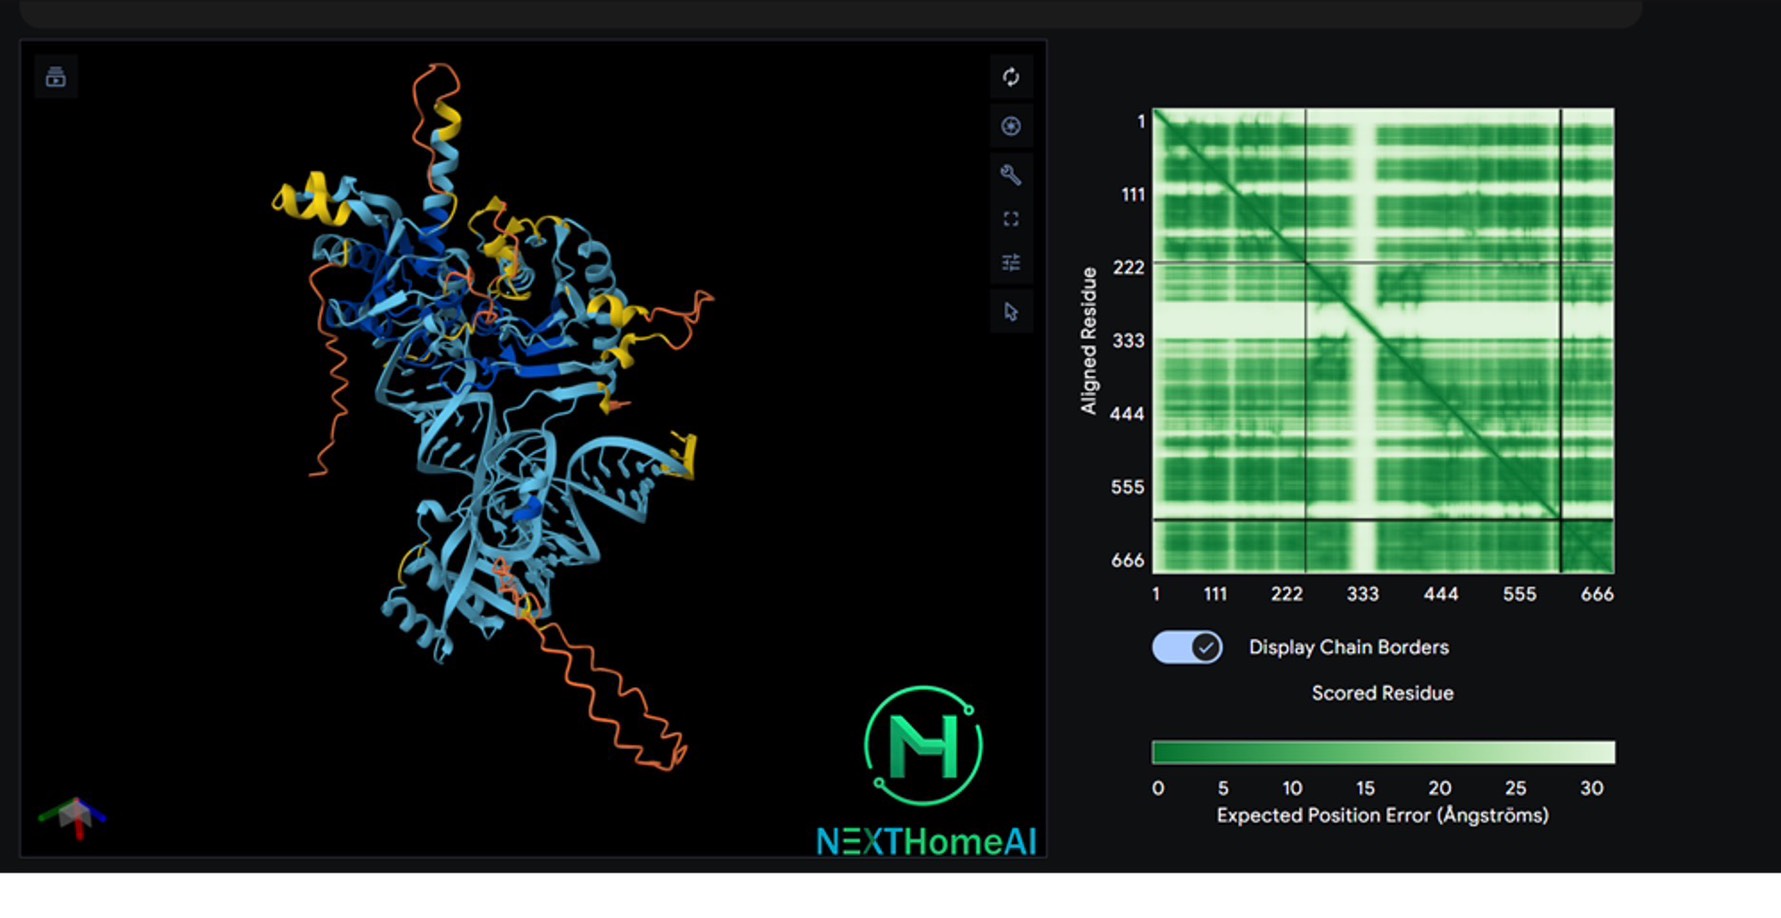Click the Scored Residue axis label

(x=1382, y=693)
